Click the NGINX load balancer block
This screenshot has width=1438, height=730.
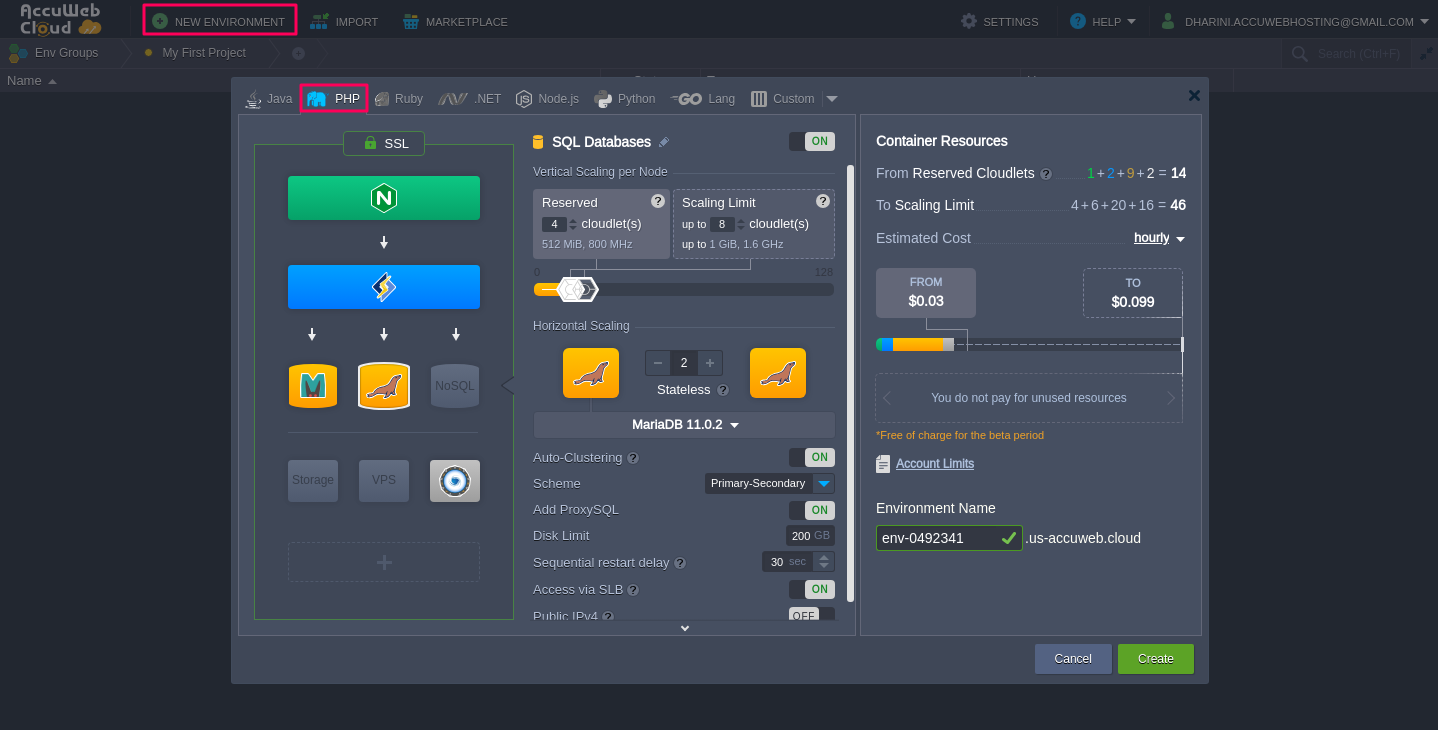point(383,198)
